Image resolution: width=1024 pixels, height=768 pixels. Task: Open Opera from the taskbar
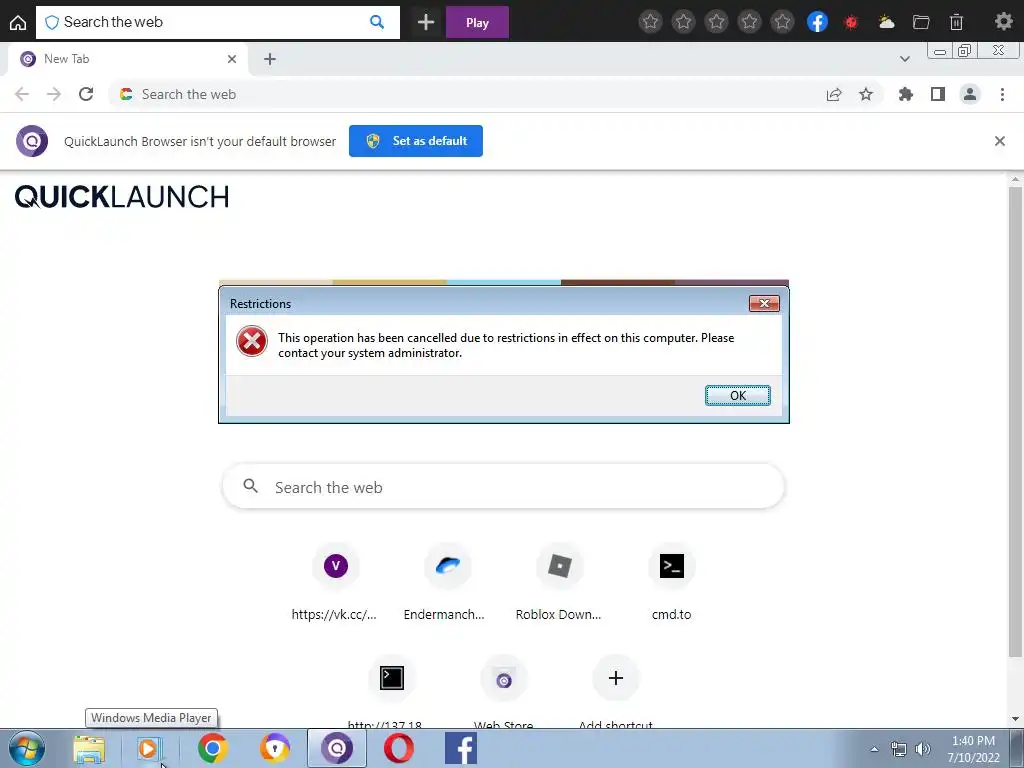tap(399, 749)
